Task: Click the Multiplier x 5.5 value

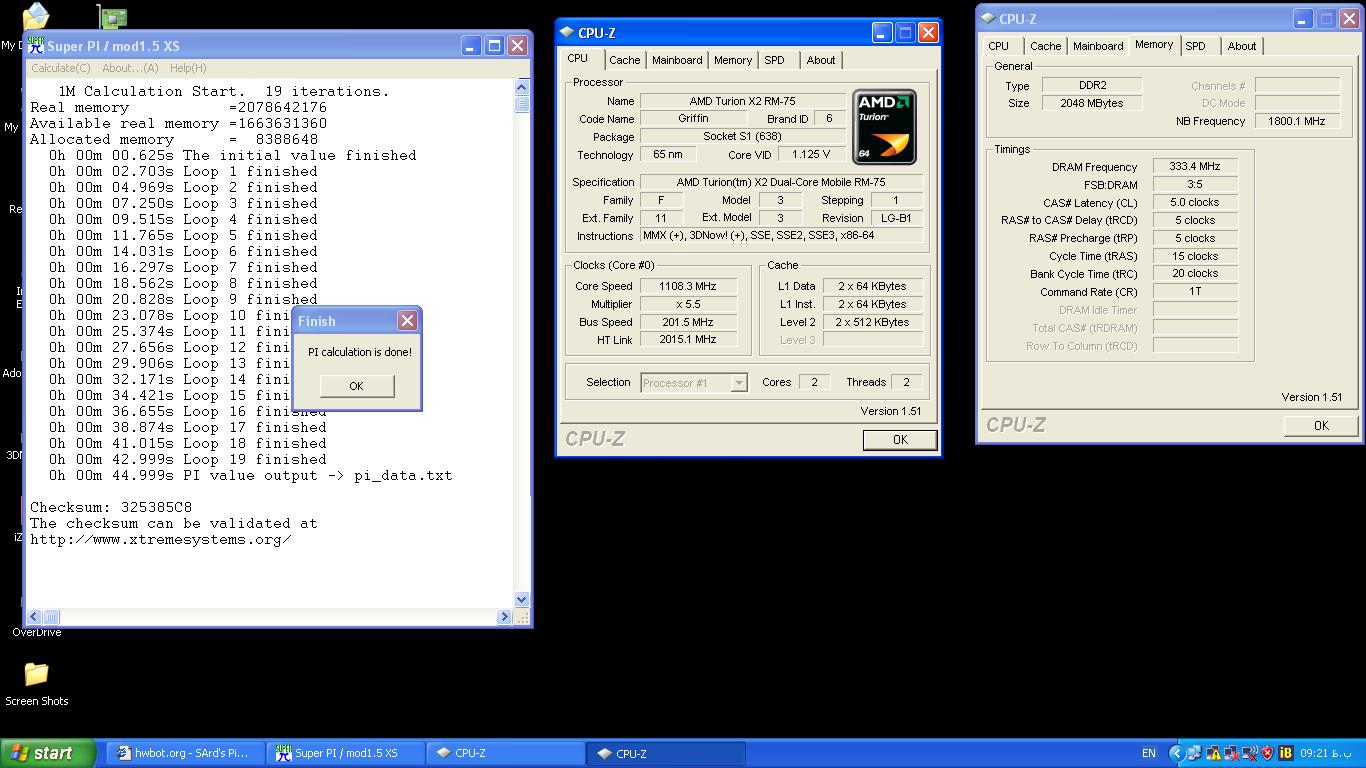Action: 688,304
